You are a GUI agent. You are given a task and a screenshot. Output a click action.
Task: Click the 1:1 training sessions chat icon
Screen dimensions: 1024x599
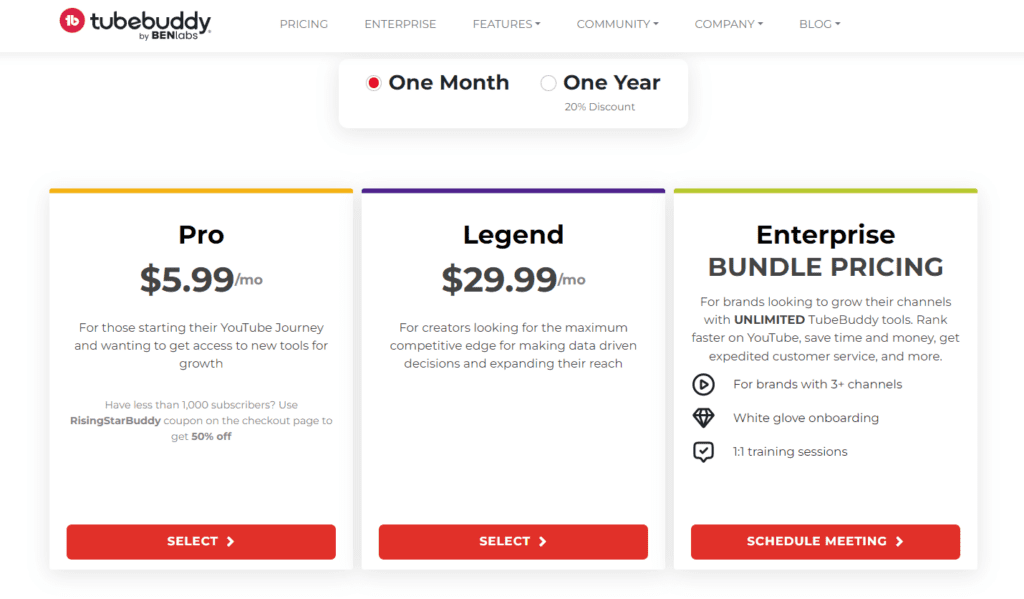tap(703, 452)
